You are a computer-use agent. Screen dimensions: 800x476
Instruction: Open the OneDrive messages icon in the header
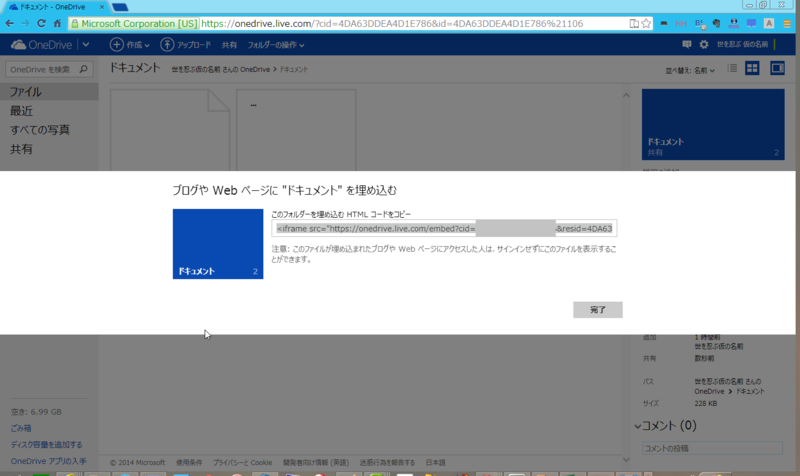point(687,44)
